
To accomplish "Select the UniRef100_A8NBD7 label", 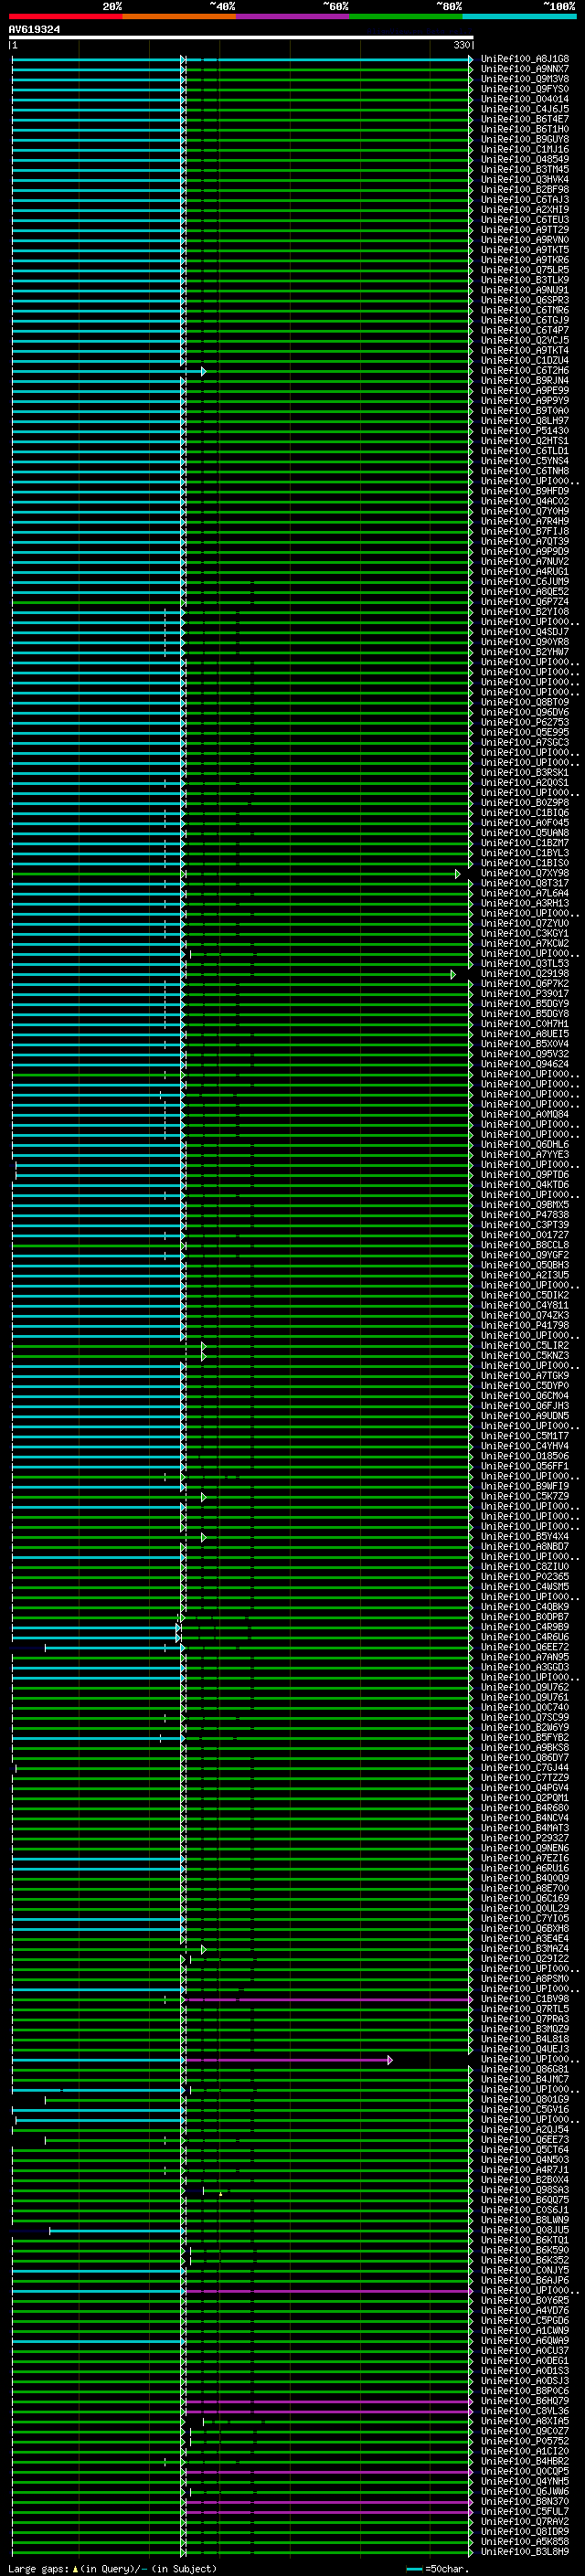I will click(525, 1547).
